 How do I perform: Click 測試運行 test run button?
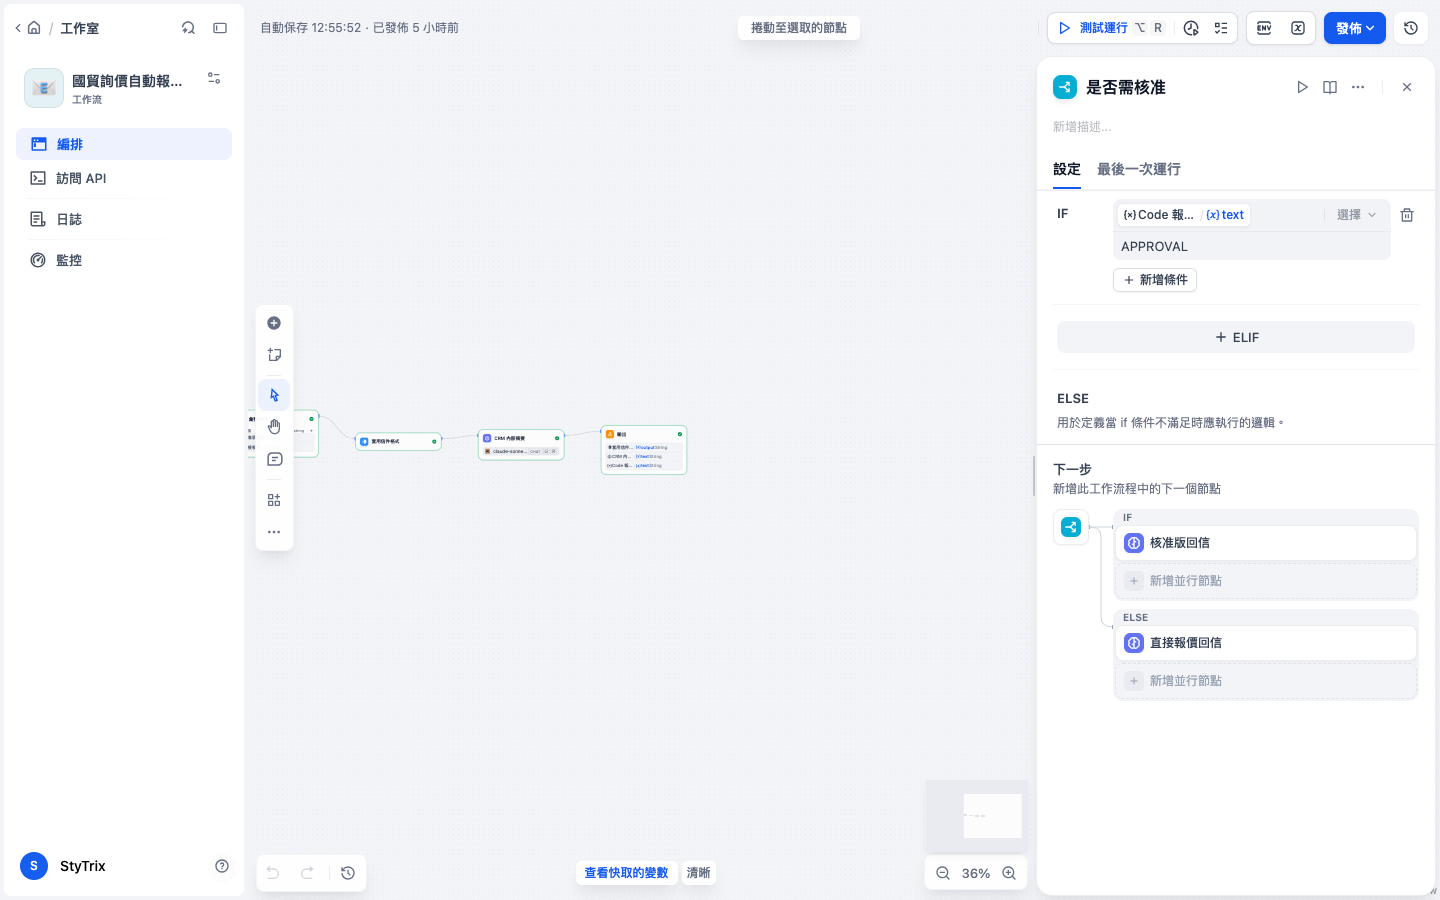[1110, 28]
